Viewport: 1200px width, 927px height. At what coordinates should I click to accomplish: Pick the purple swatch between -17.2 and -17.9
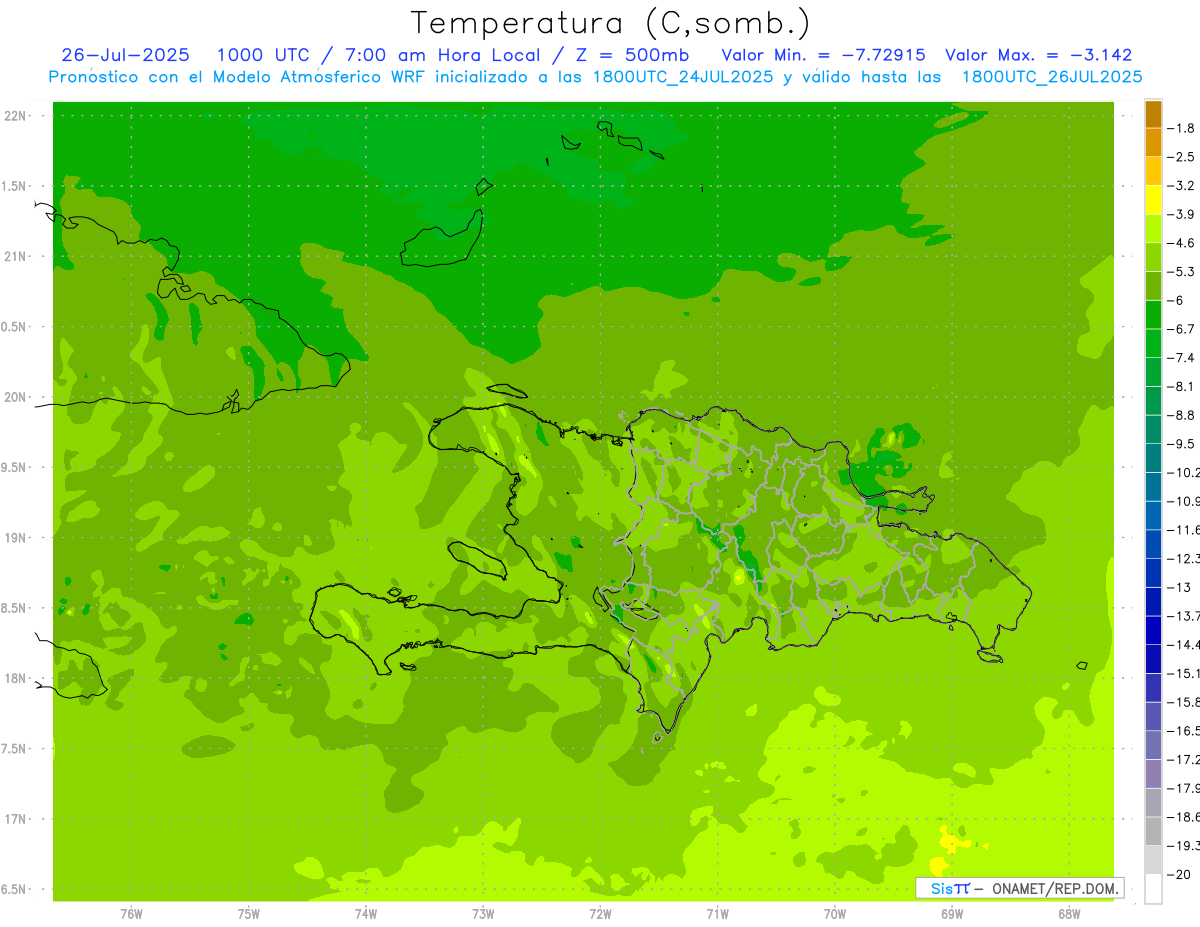[x=1153, y=774]
